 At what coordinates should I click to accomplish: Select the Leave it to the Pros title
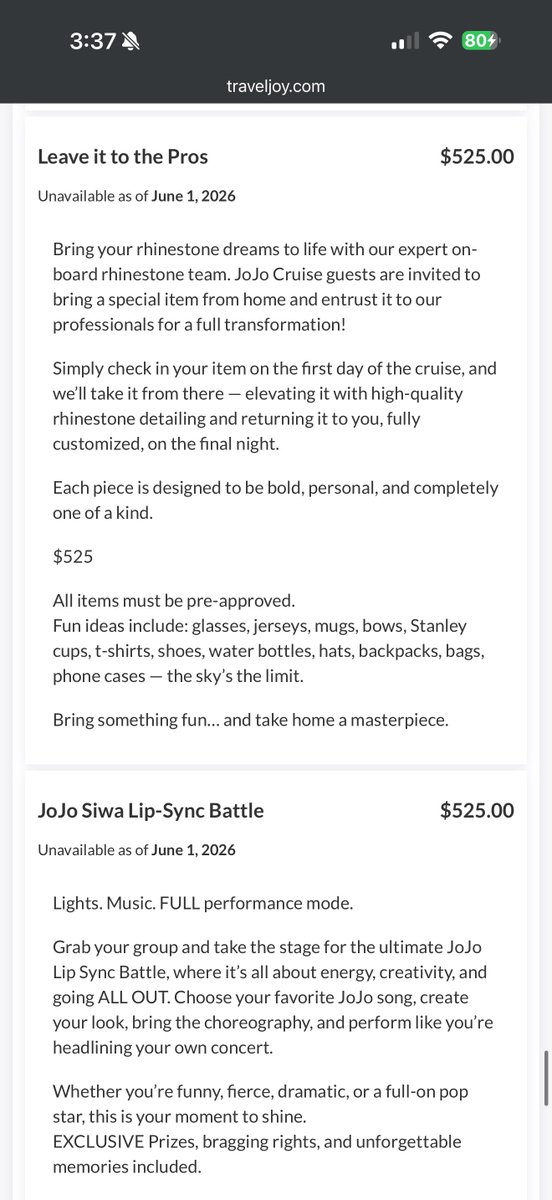coord(123,156)
